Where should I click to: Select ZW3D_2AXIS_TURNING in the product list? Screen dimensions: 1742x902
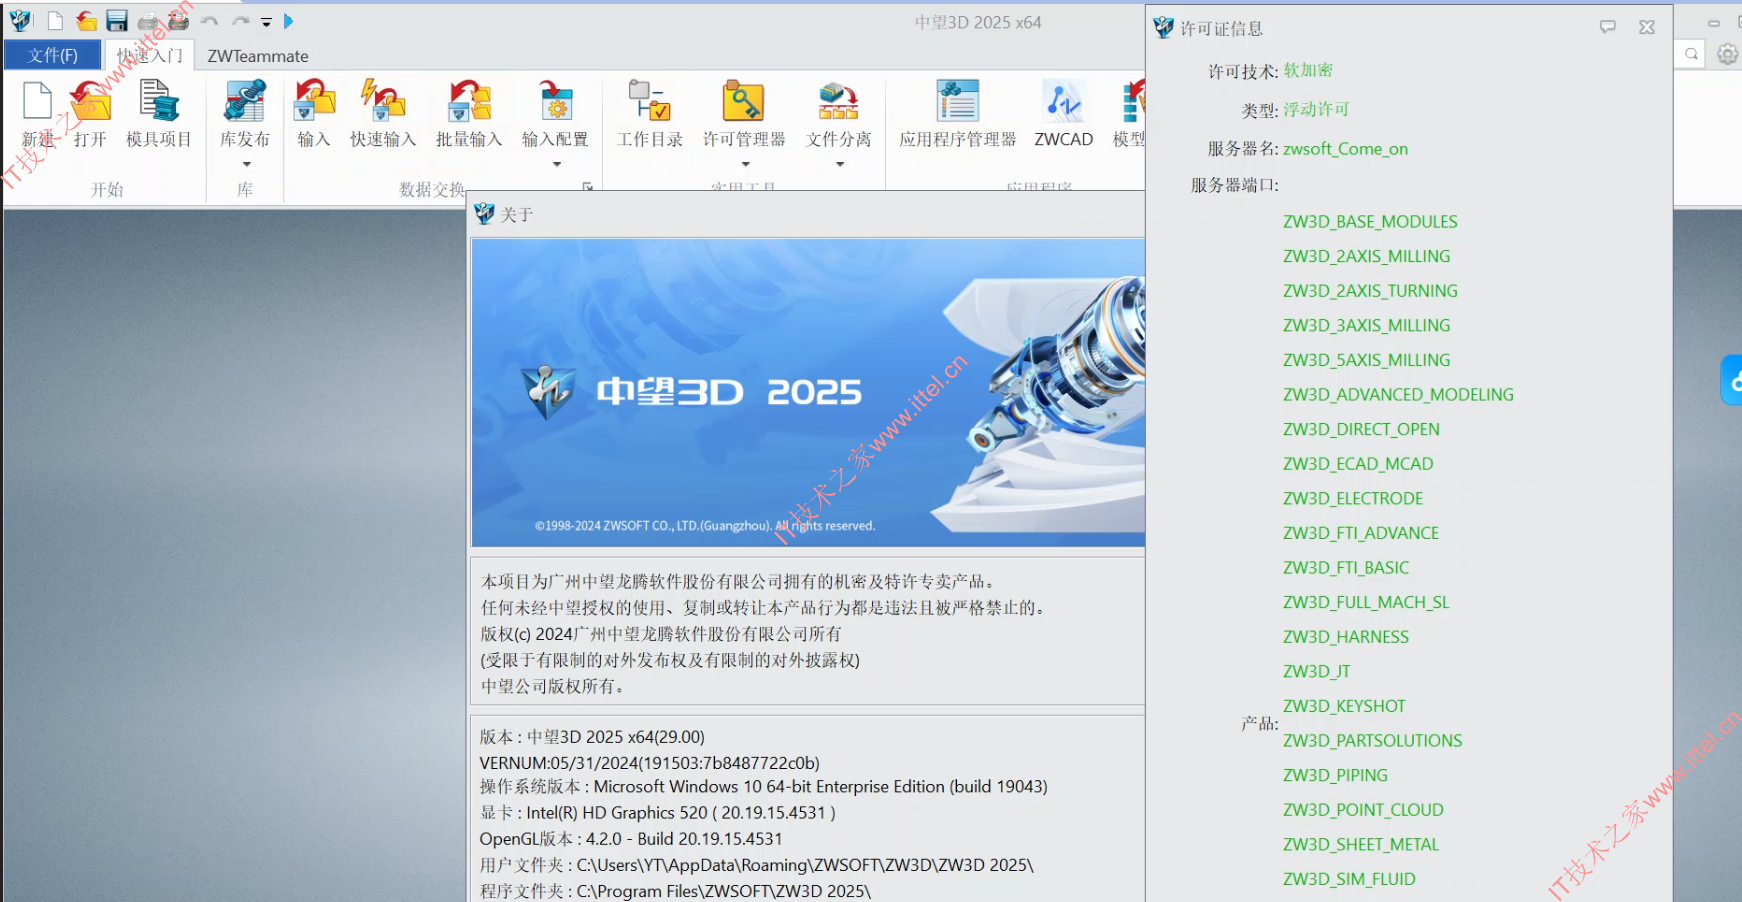point(1370,291)
